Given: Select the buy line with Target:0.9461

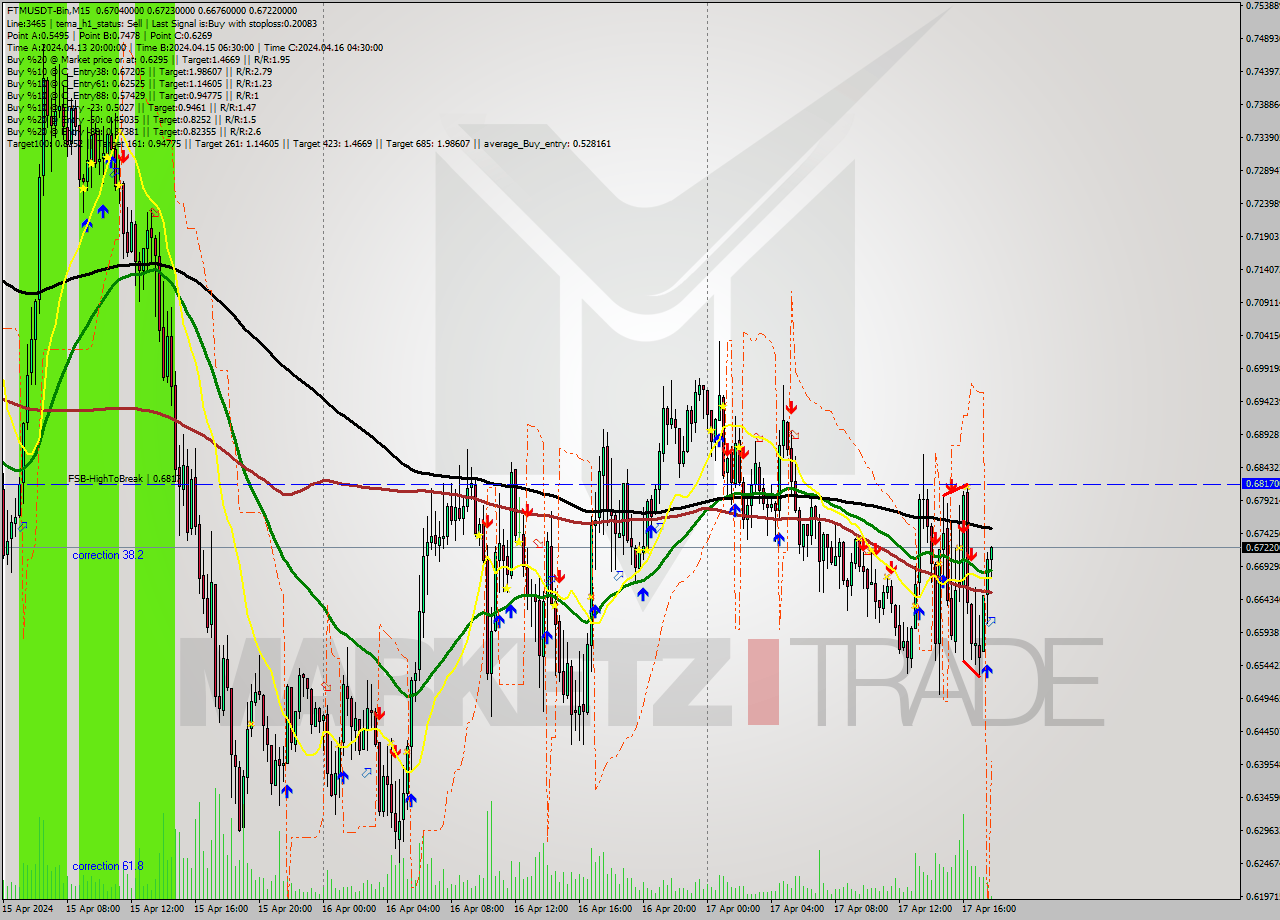Looking at the screenshot, I should 131,107.
